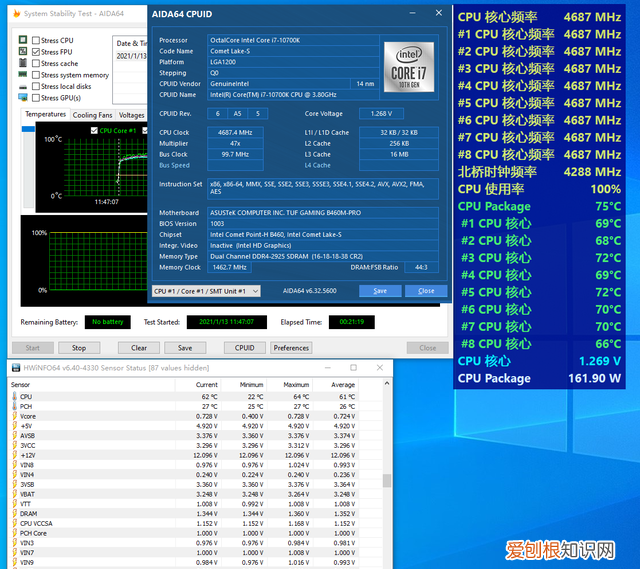Click the Test Started value 2021/1/13 11:47:07

[227, 322]
